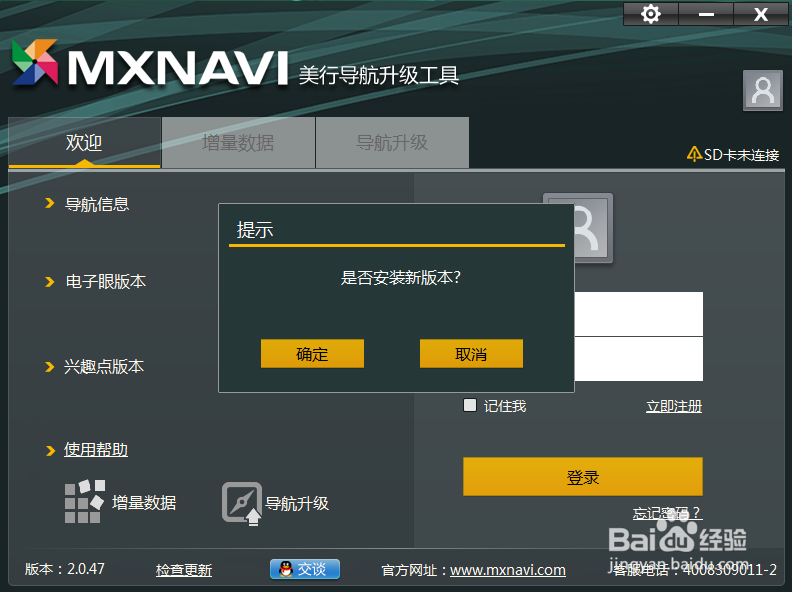
Task: Click the password input field
Action: (638, 359)
